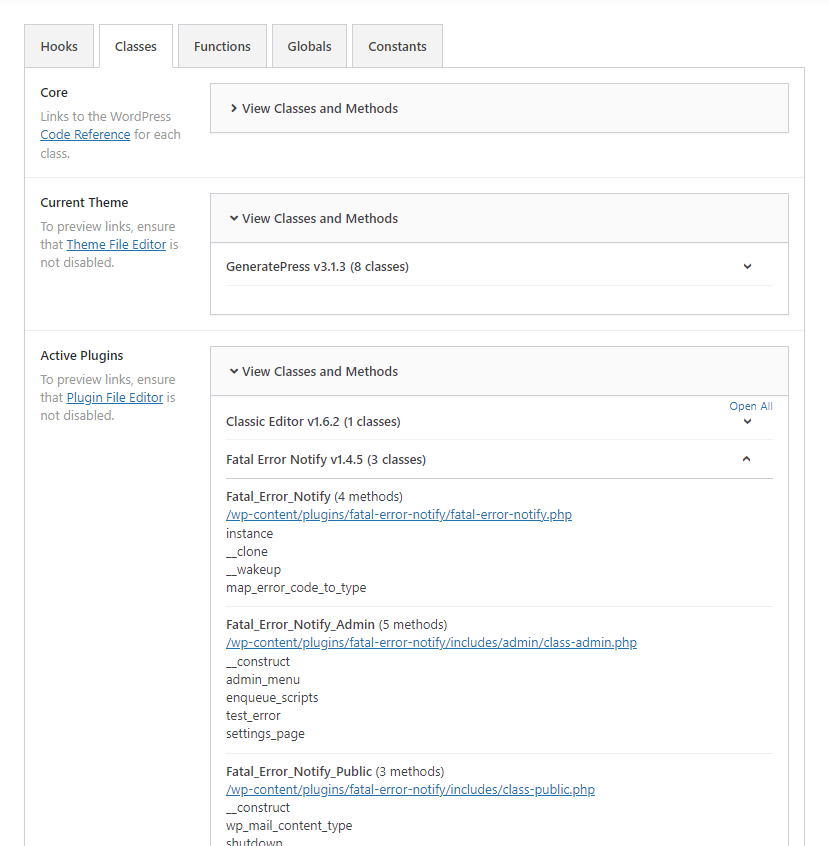Image resolution: width=829 pixels, height=846 pixels.
Task: Click the GeneratePress v3.1.3 row title
Action: click(317, 267)
